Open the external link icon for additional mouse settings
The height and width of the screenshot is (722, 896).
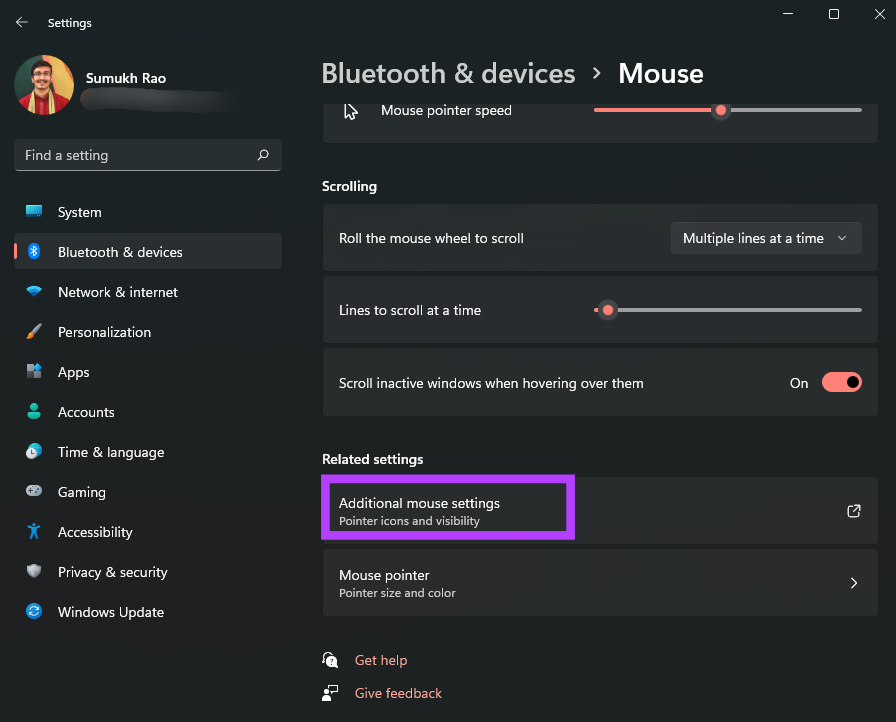(854, 511)
